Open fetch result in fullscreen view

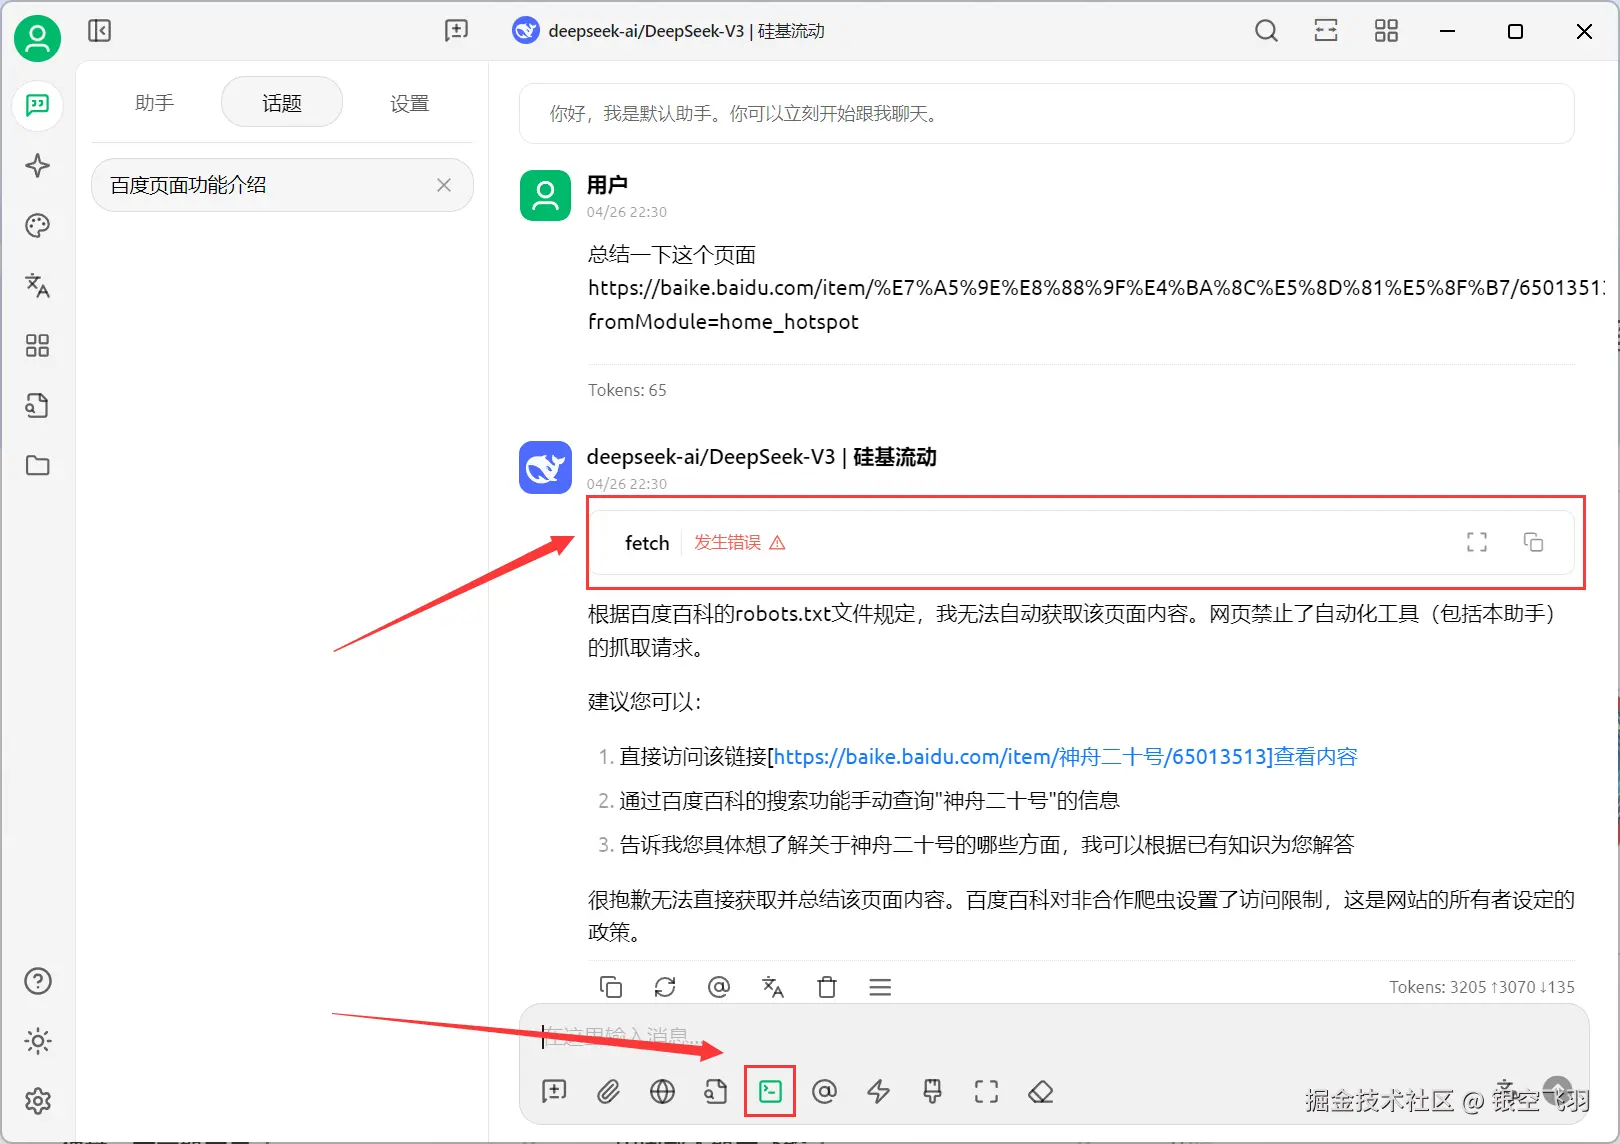tap(1477, 542)
